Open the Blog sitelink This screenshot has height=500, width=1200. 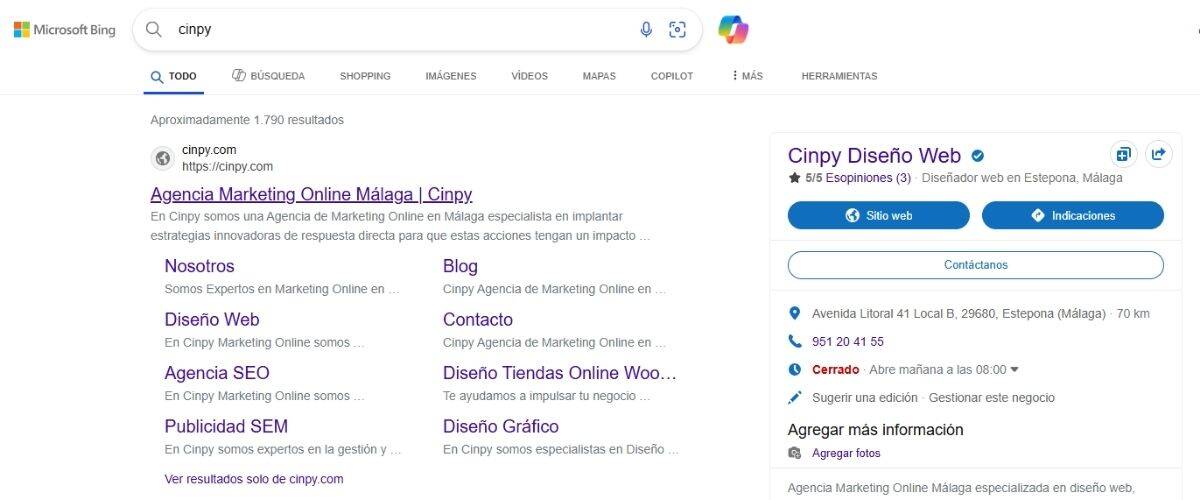(460, 266)
